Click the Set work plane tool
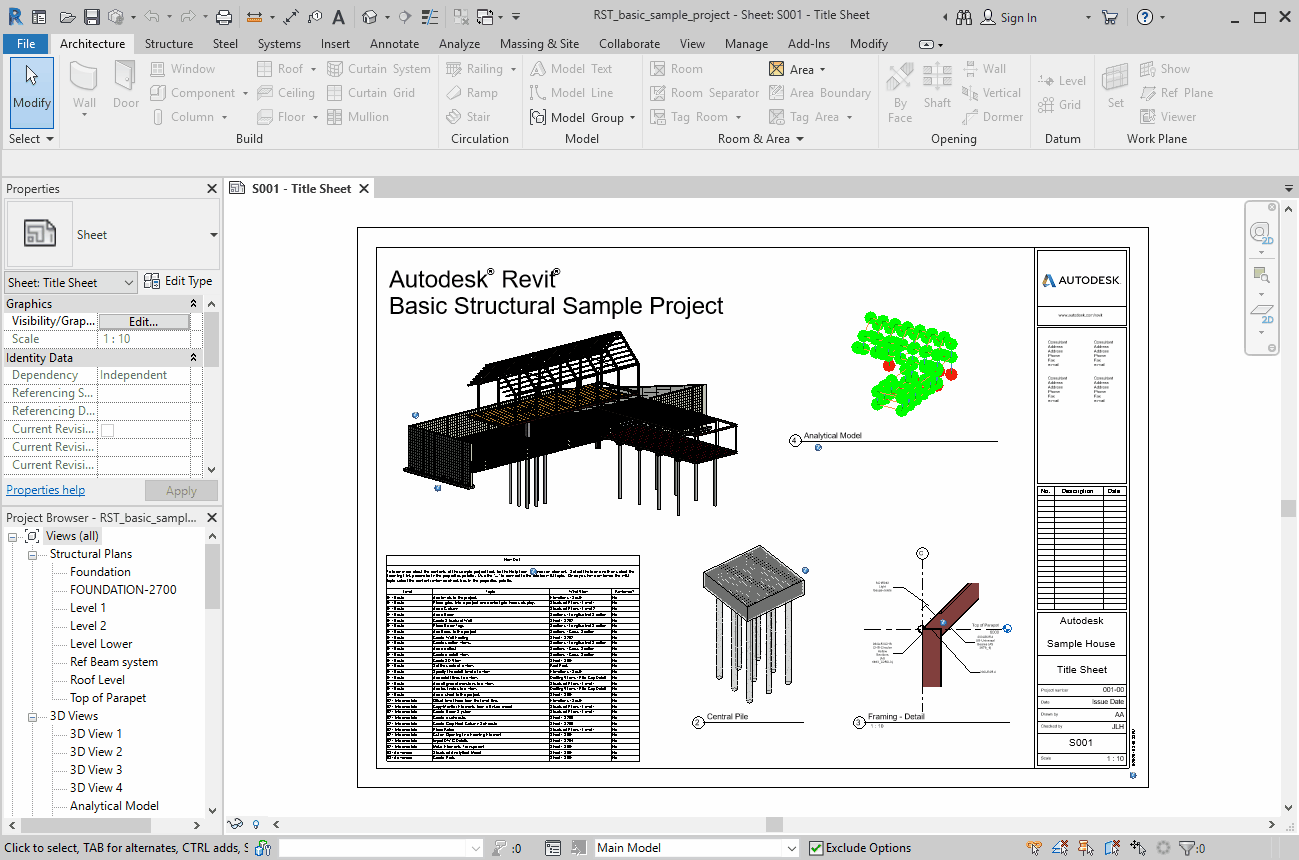The image size is (1299, 860). [x=1115, y=86]
